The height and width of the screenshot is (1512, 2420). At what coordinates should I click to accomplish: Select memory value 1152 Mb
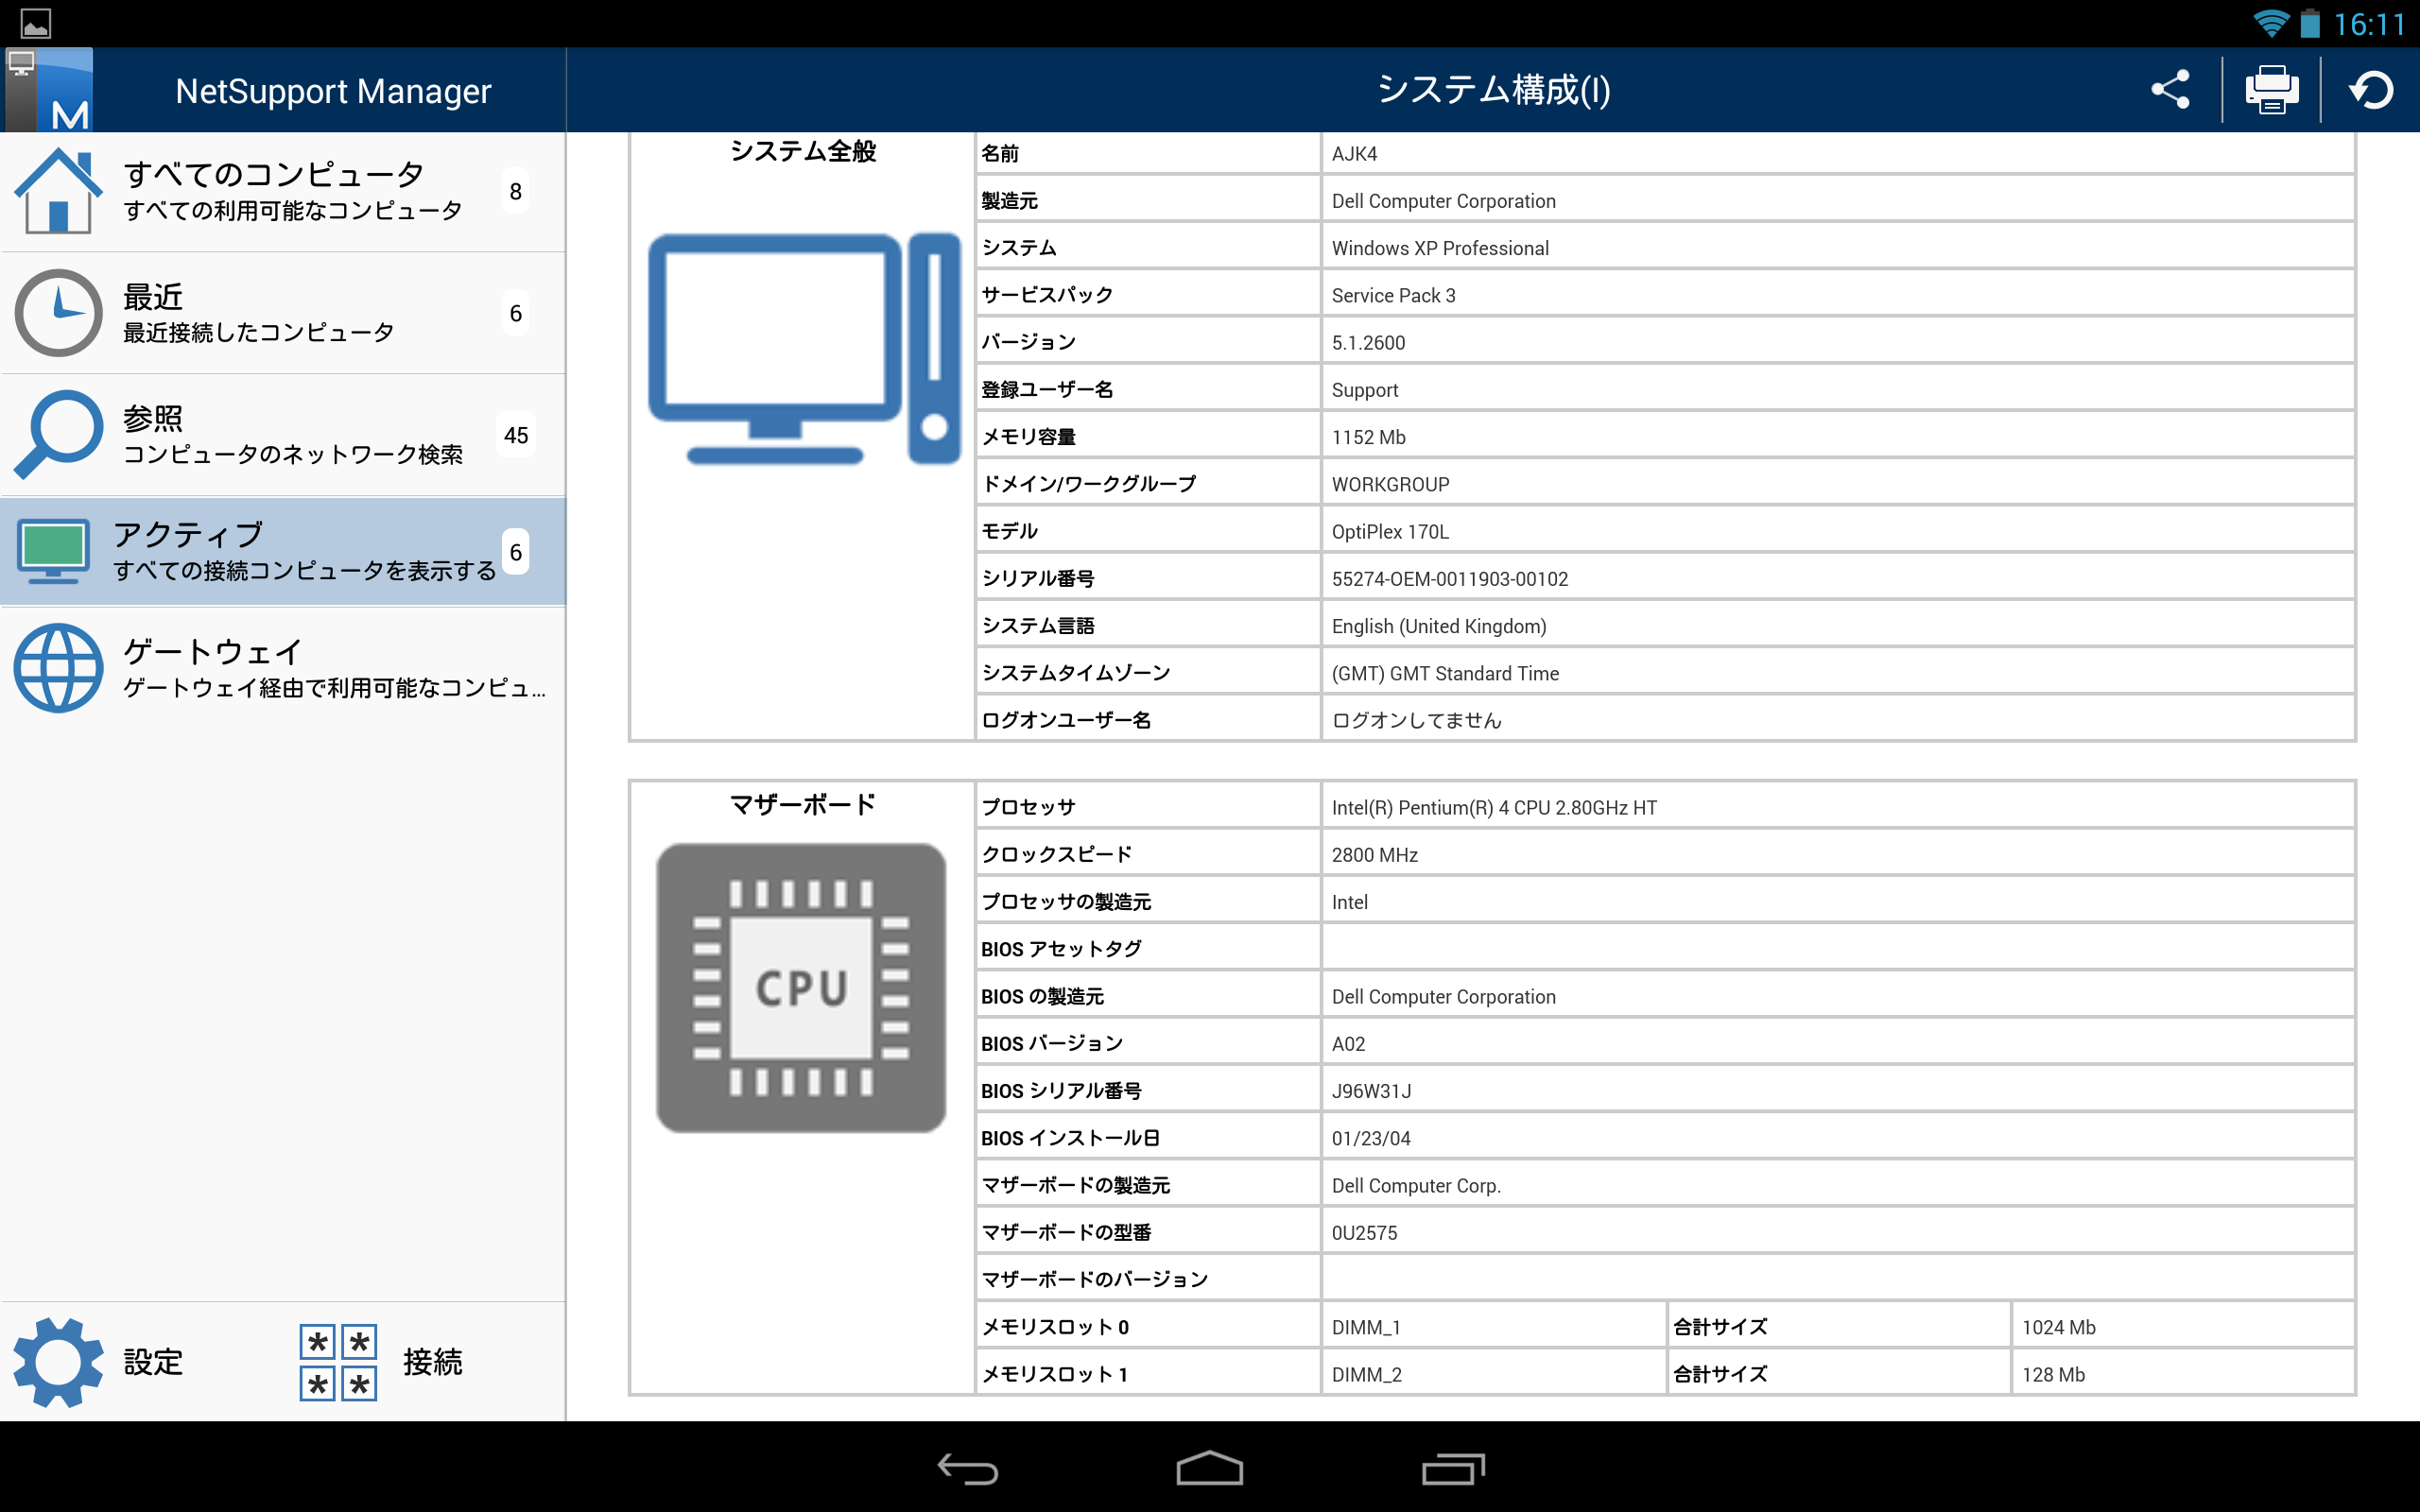(x=1368, y=438)
